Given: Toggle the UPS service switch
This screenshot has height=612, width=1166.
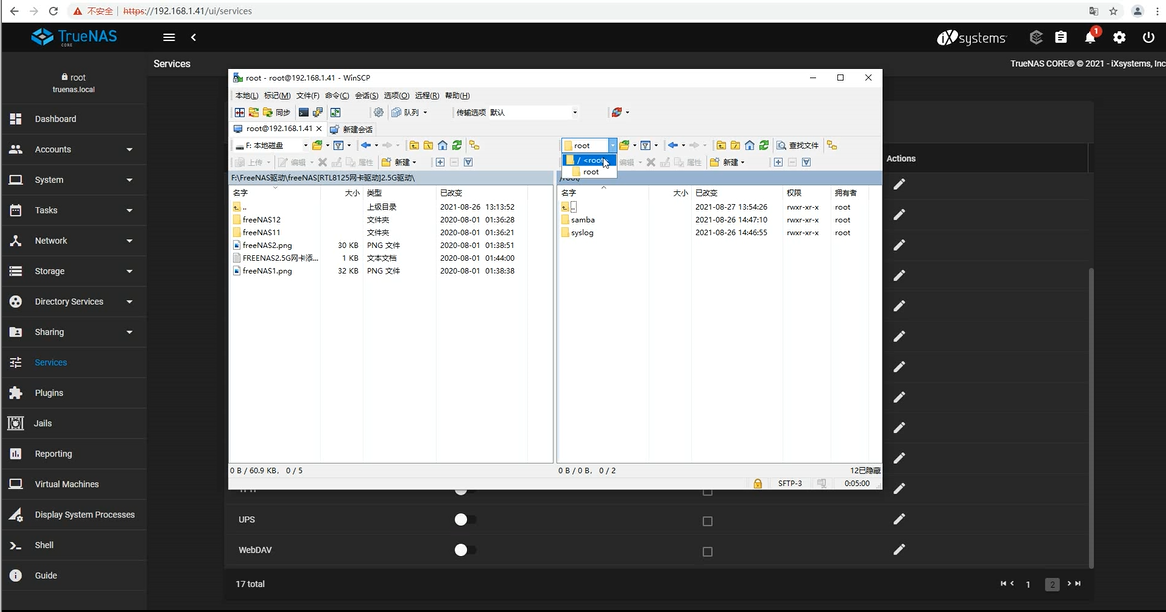Looking at the screenshot, I should click(463, 520).
